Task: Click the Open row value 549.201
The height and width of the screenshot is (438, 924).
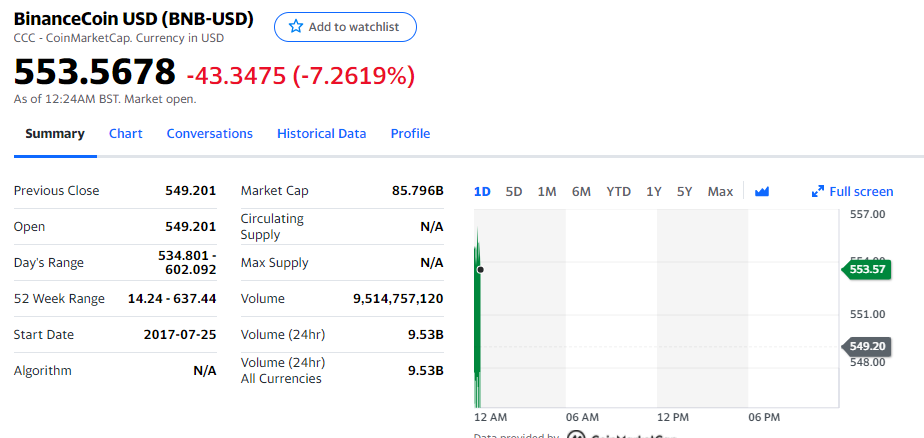Action: pos(190,226)
